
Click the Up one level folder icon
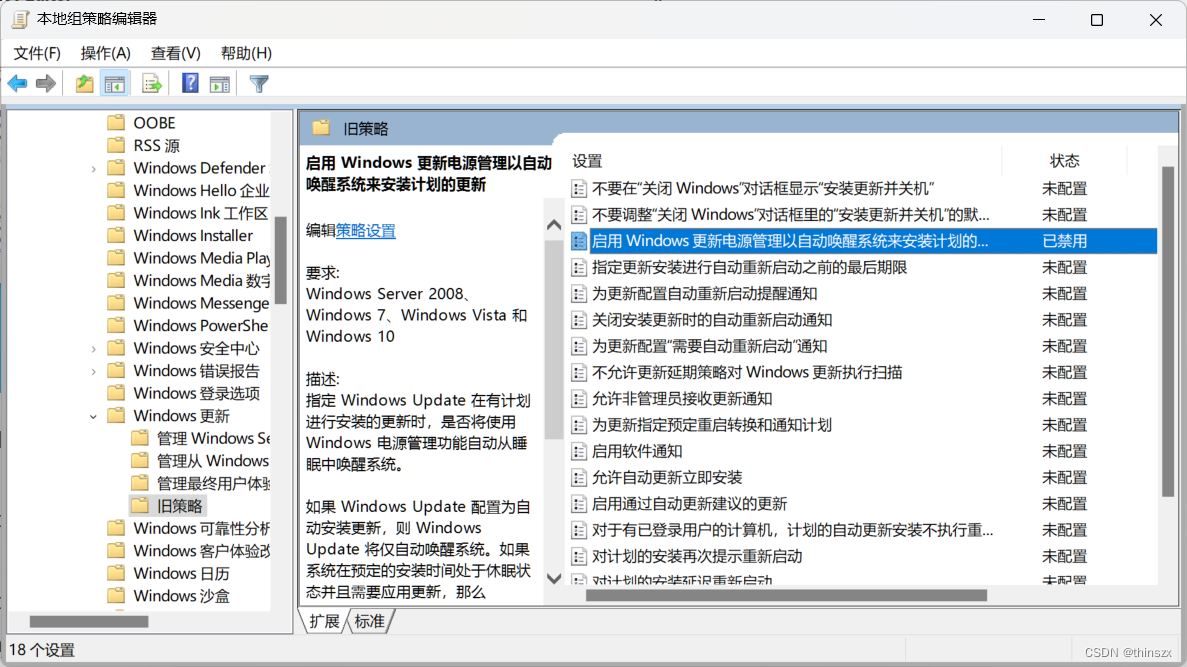85,83
